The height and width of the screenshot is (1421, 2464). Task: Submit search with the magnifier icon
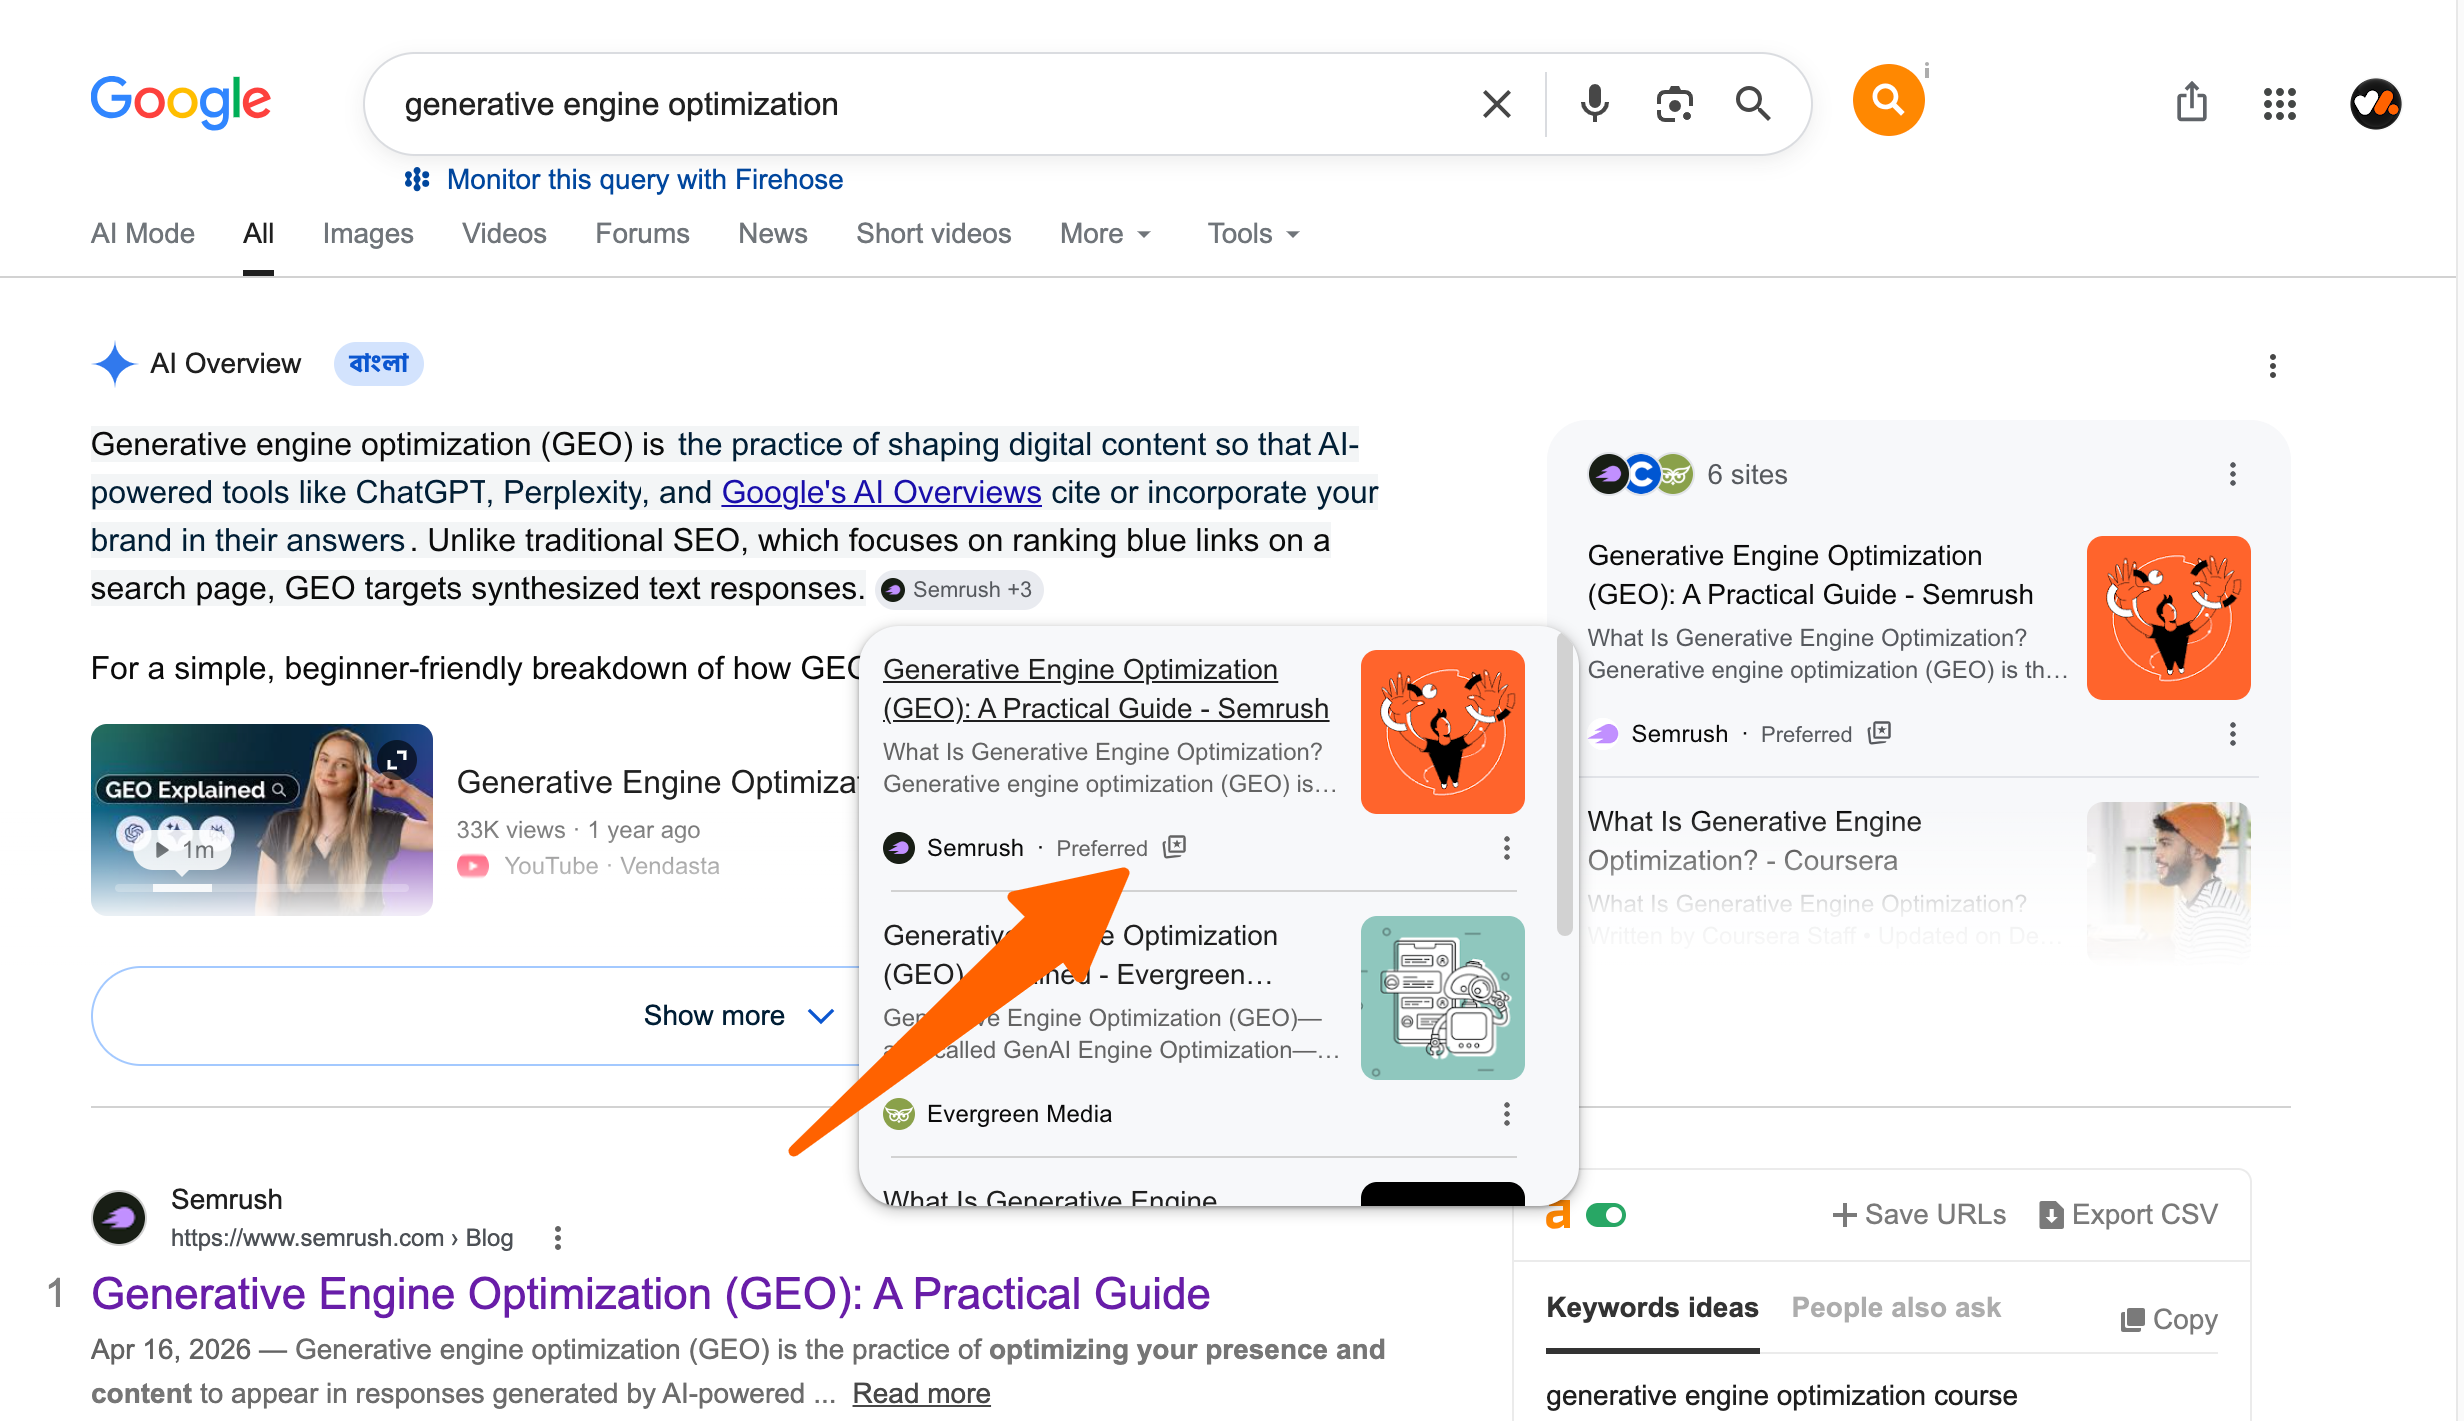point(1753,104)
